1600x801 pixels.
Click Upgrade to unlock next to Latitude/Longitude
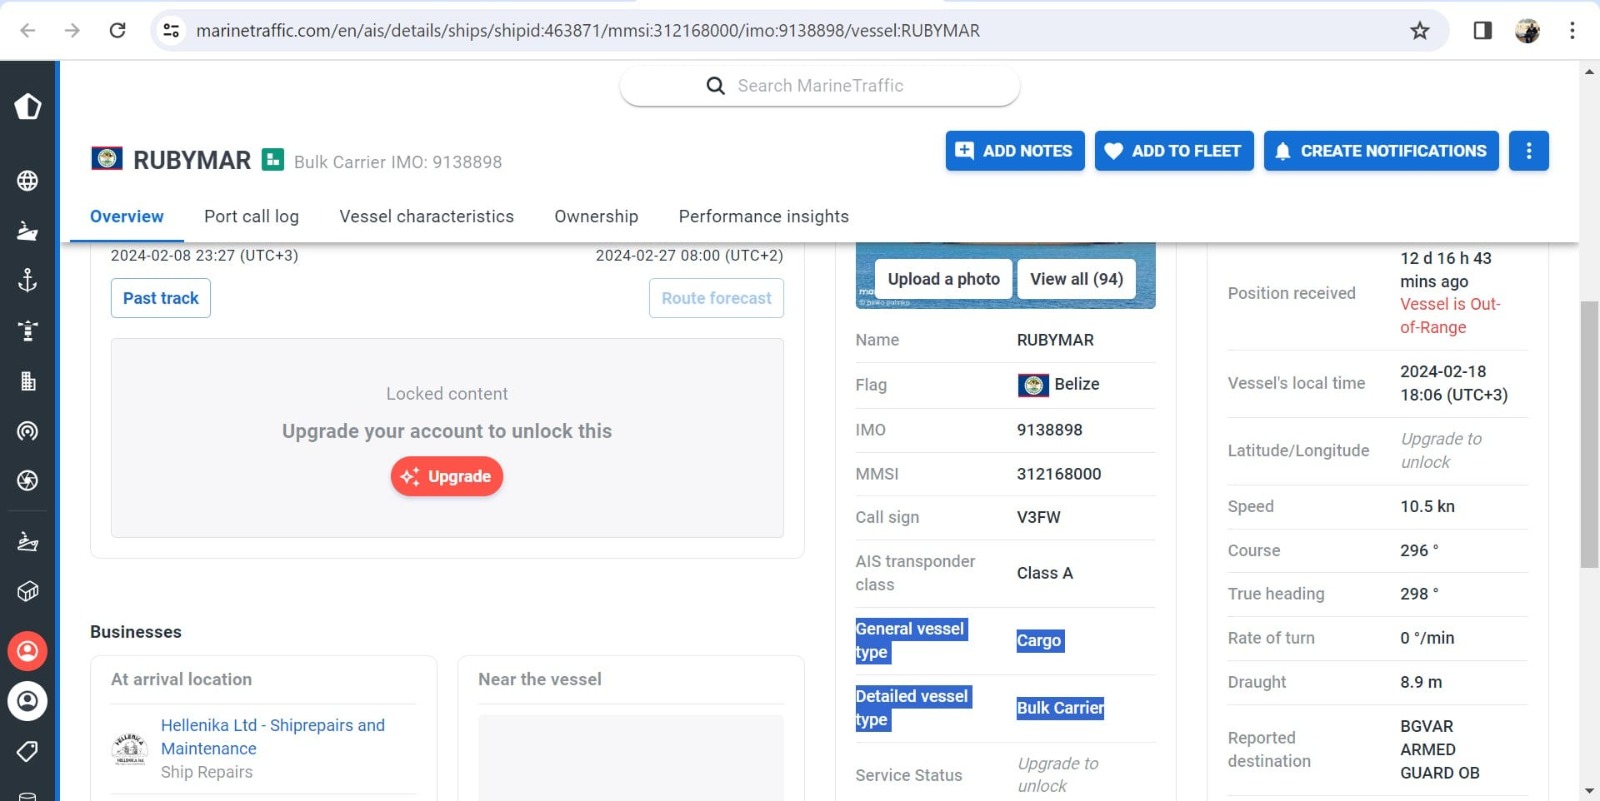1441,450
